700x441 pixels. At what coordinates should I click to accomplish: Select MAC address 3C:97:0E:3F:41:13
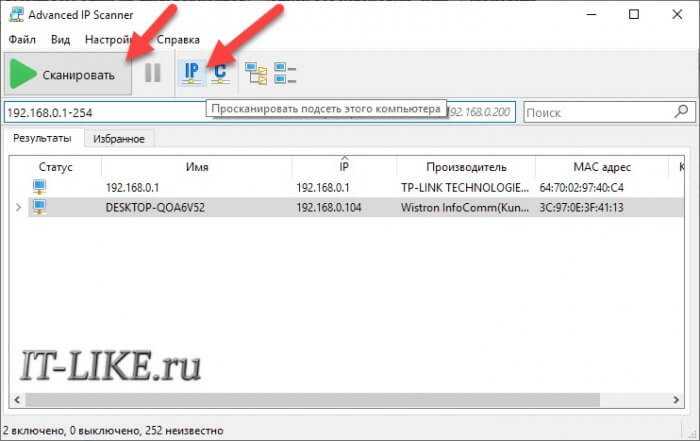582,208
